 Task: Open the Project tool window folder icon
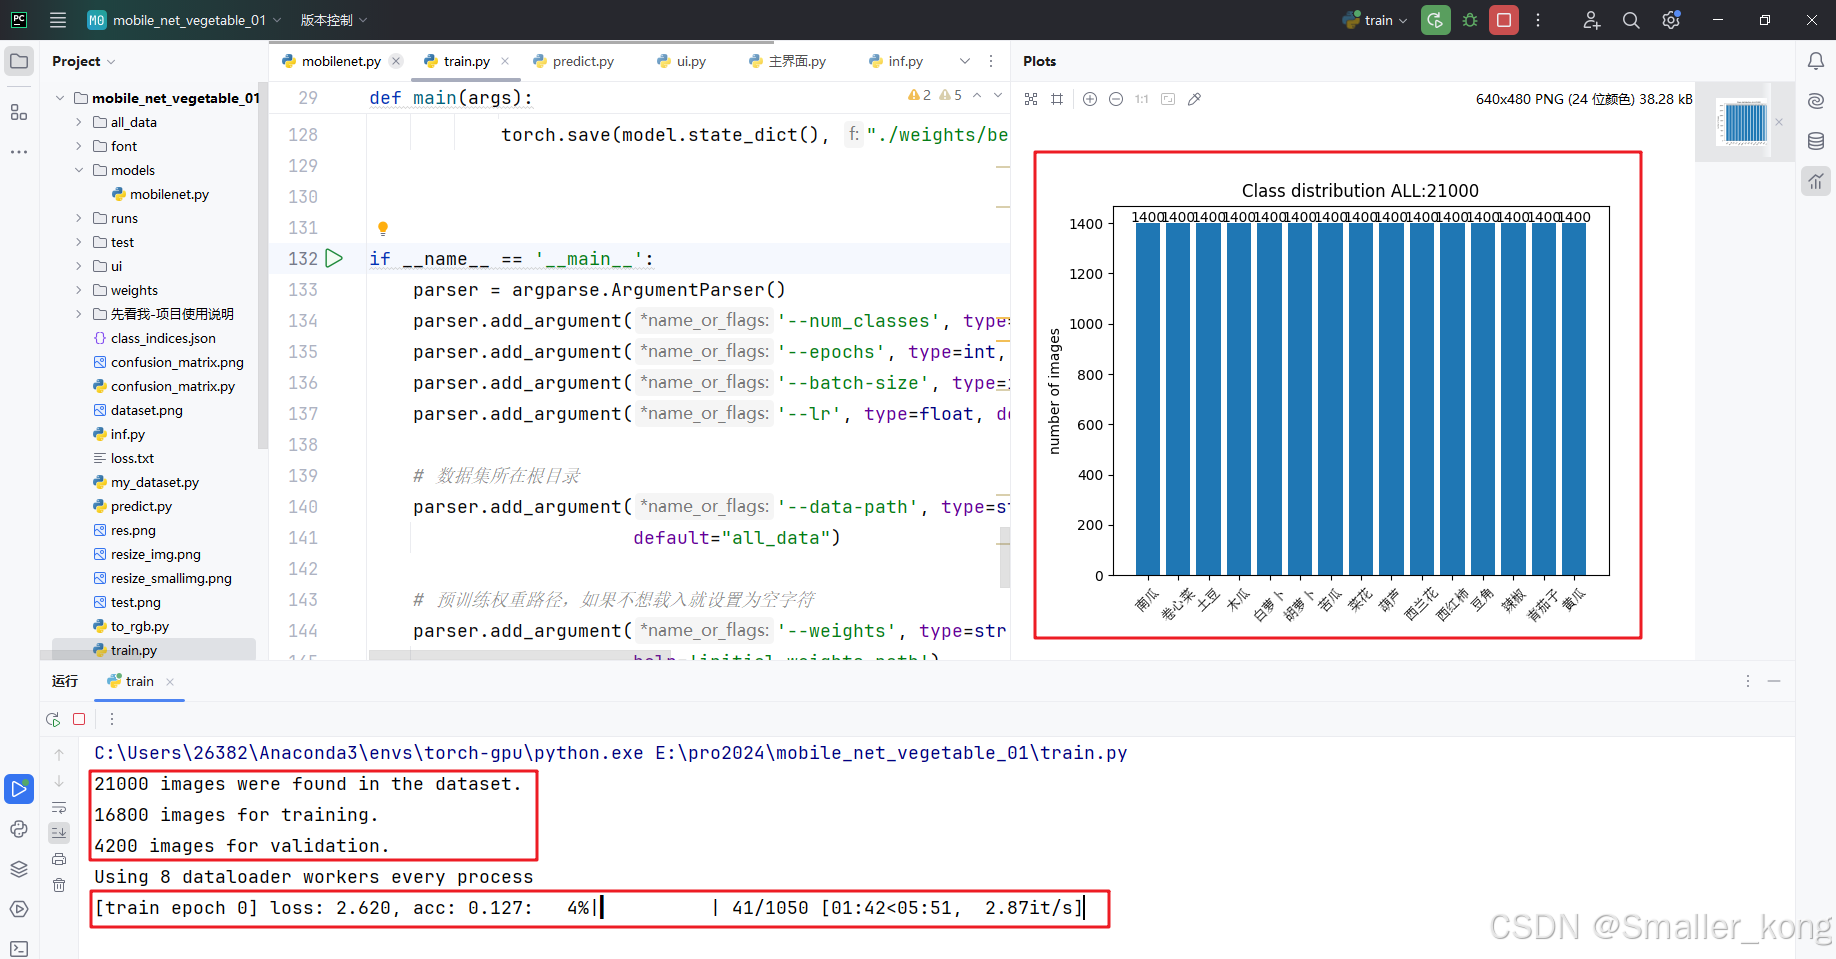coord(19,61)
